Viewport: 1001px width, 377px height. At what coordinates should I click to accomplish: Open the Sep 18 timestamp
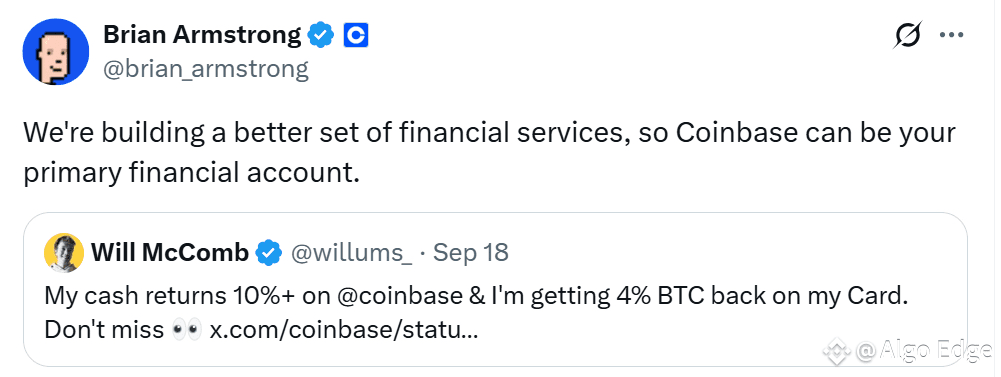(x=471, y=253)
